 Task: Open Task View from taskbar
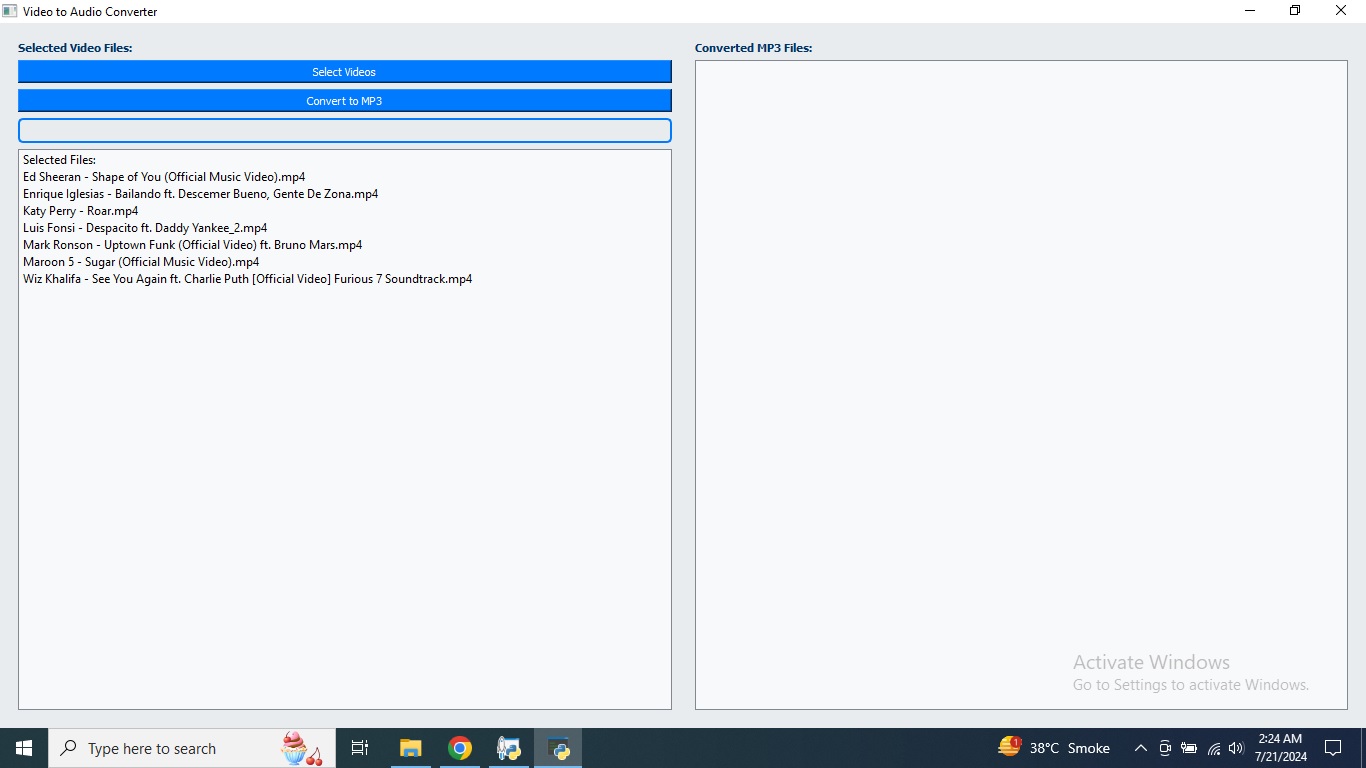360,748
